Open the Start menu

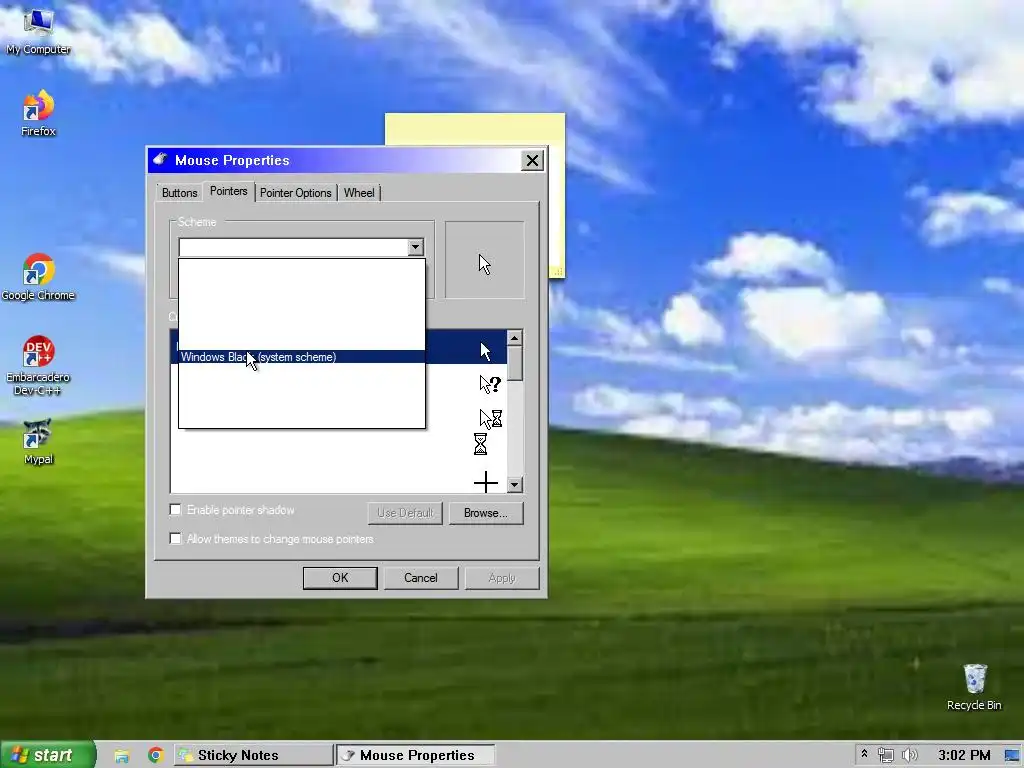48,755
